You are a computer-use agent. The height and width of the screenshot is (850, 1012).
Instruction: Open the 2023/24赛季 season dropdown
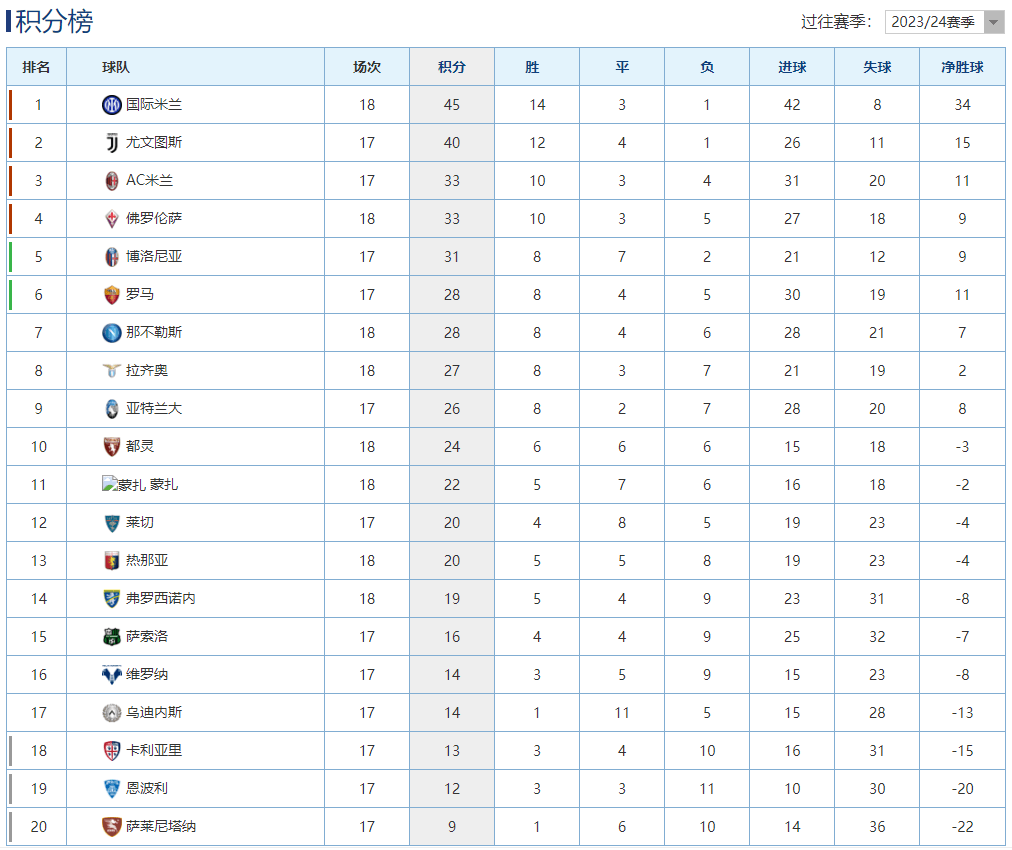tap(943, 22)
